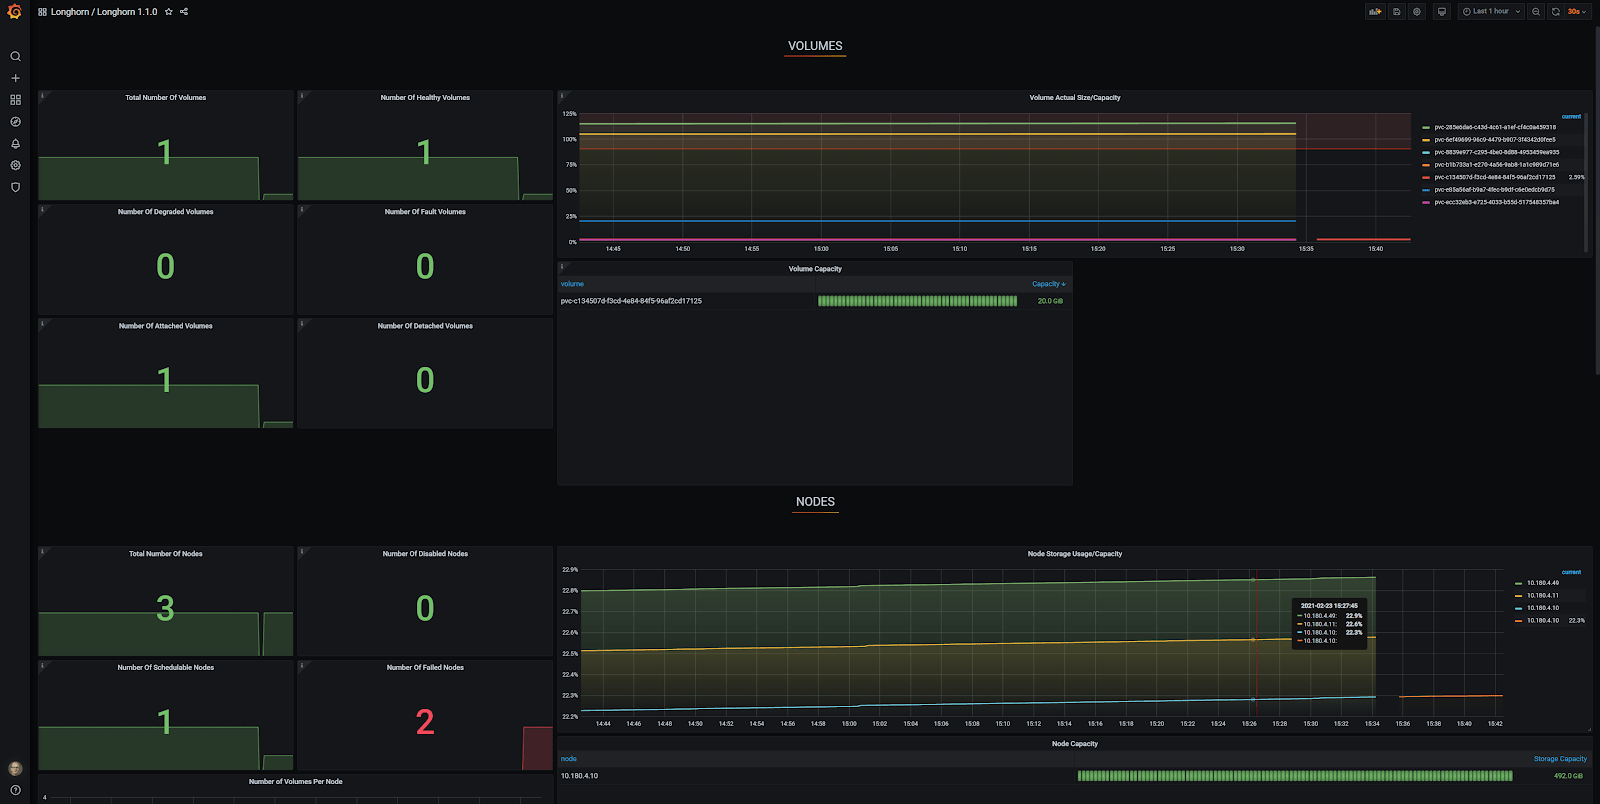Screen dimensions: 1600x804
Task: Toggle series pvc-8839e977 in the volume legend
Action: [1496, 152]
